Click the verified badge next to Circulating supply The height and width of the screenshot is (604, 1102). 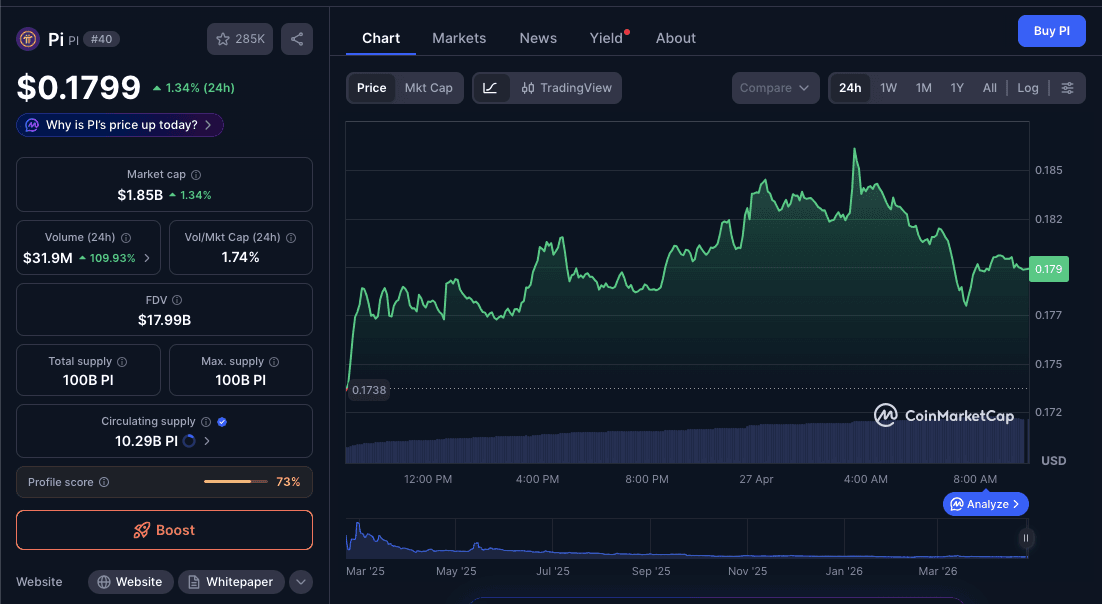point(222,421)
